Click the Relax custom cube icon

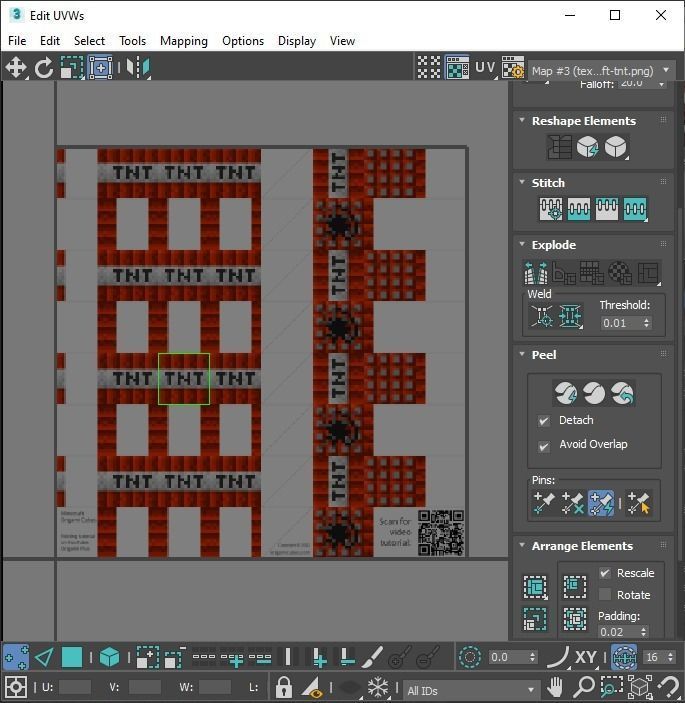(616, 147)
